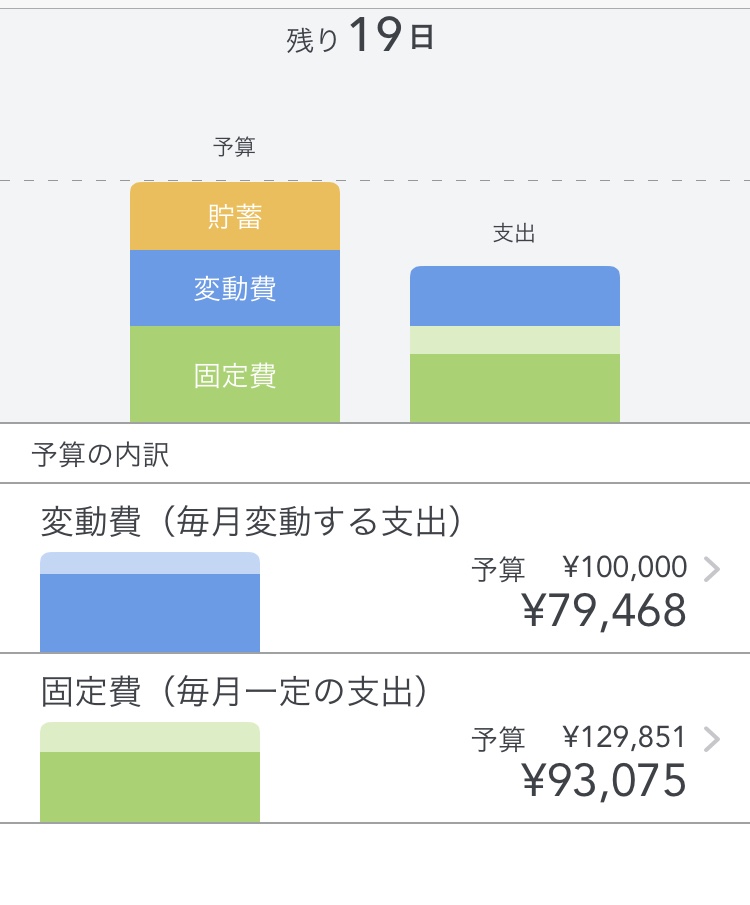Tap blue section of 支出 bar

(515, 296)
